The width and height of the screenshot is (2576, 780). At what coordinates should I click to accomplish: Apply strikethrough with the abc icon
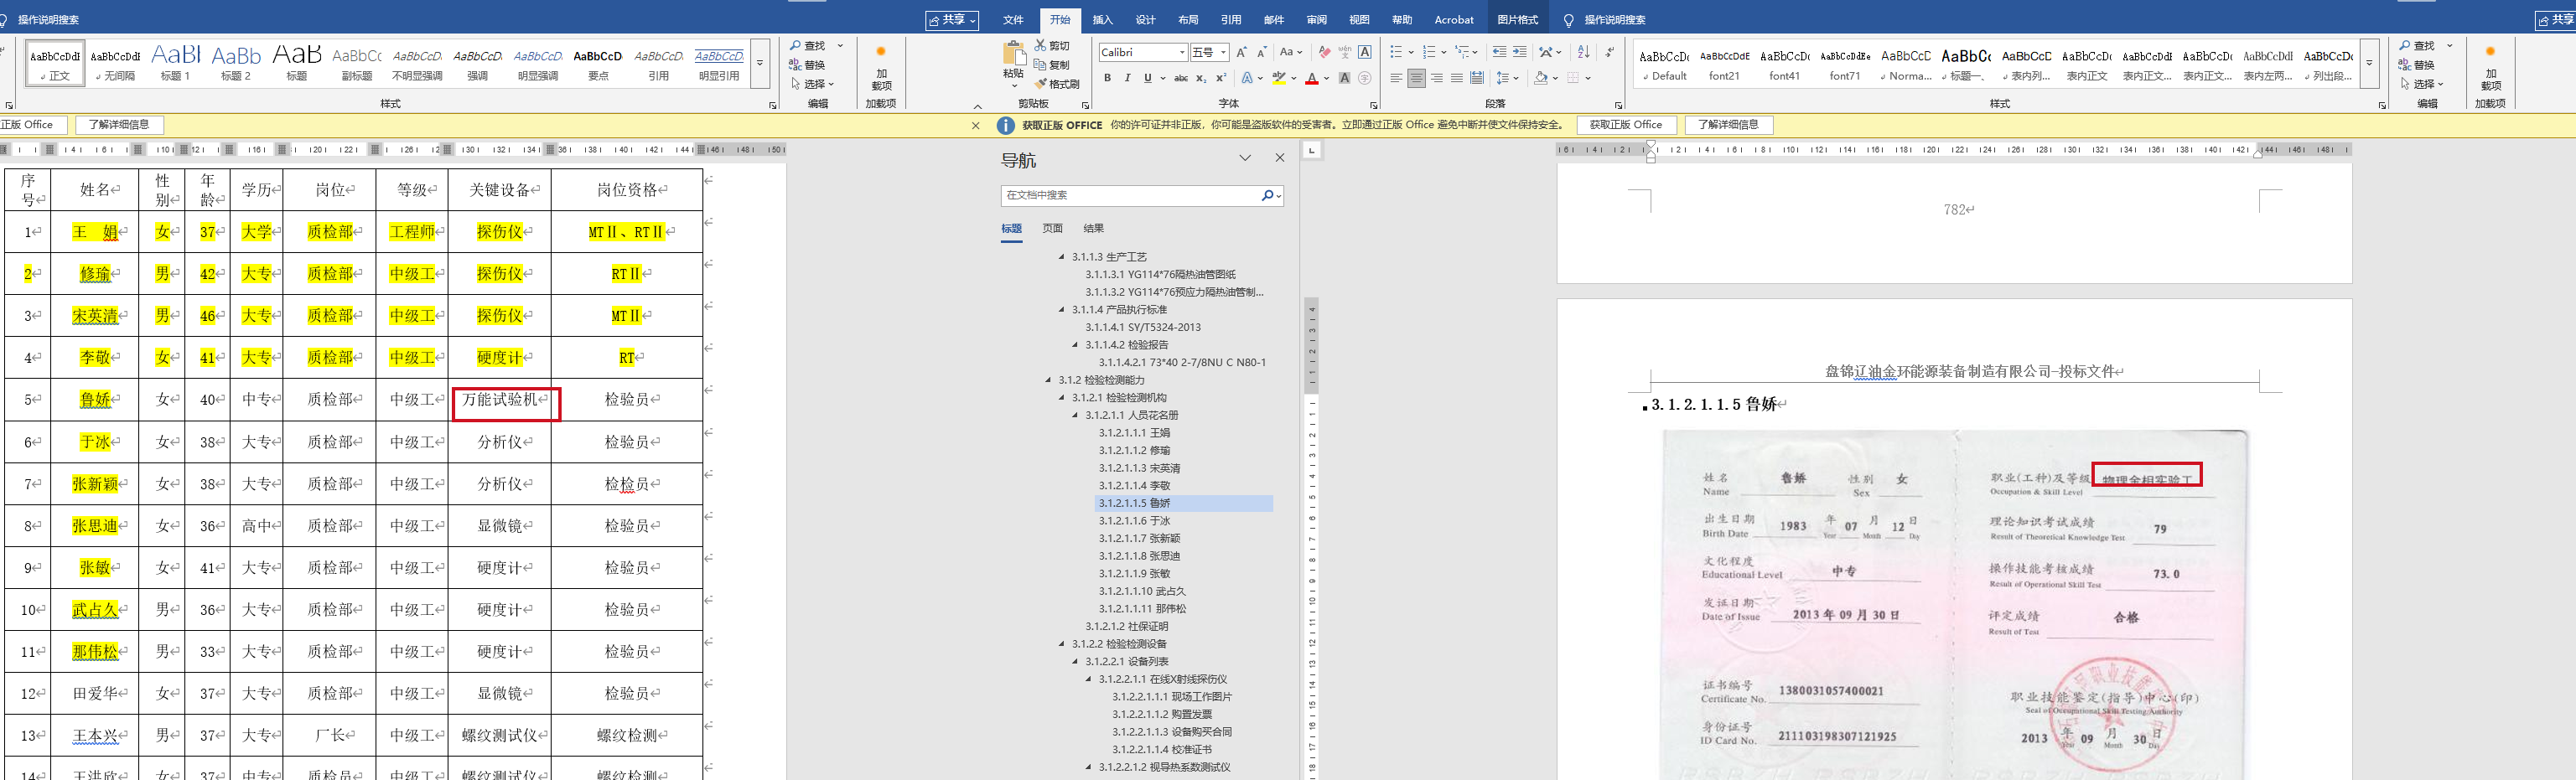click(1181, 78)
